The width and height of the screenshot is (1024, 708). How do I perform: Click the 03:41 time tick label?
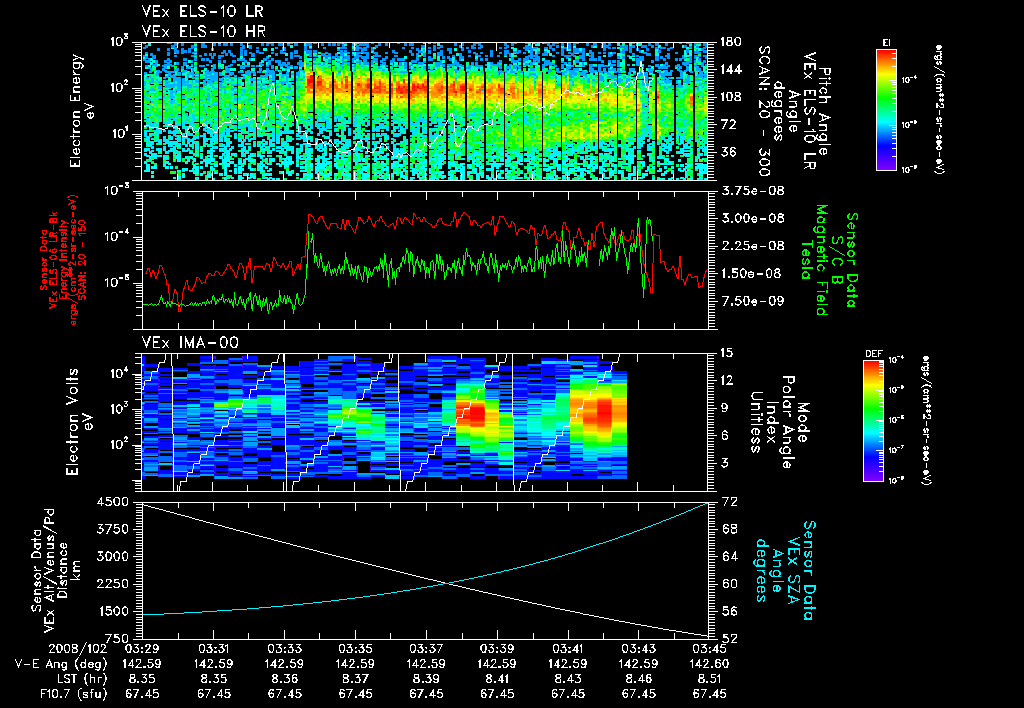[568, 649]
